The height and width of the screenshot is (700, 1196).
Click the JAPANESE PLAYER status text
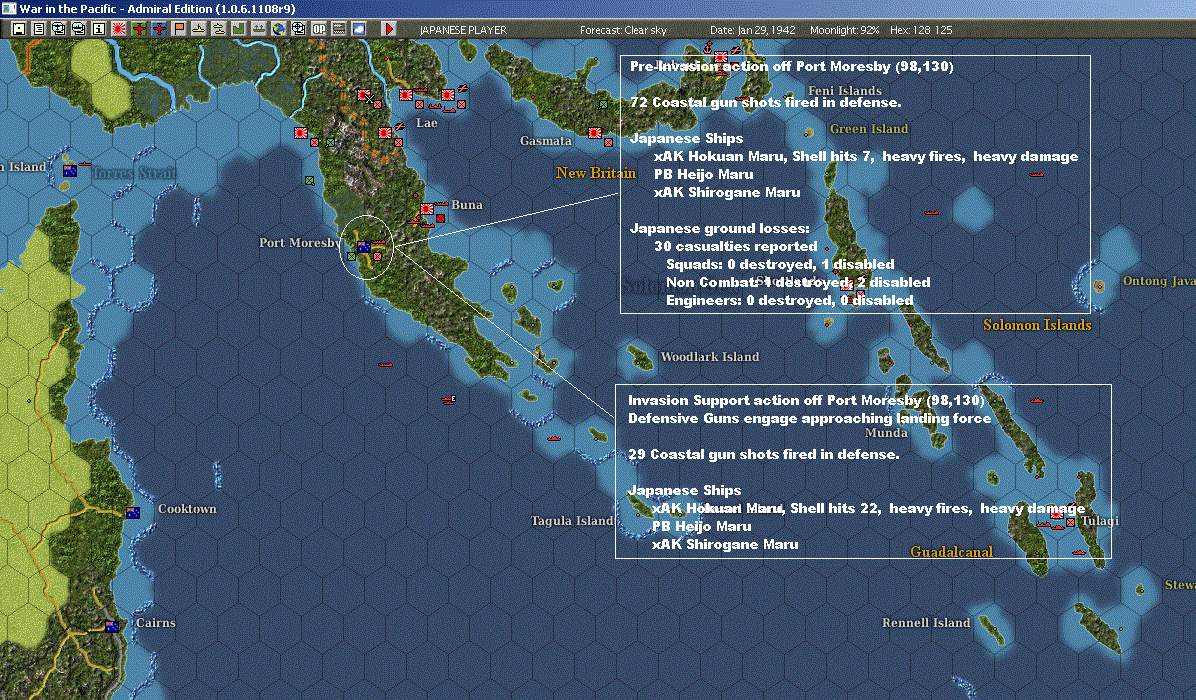[x=463, y=30]
